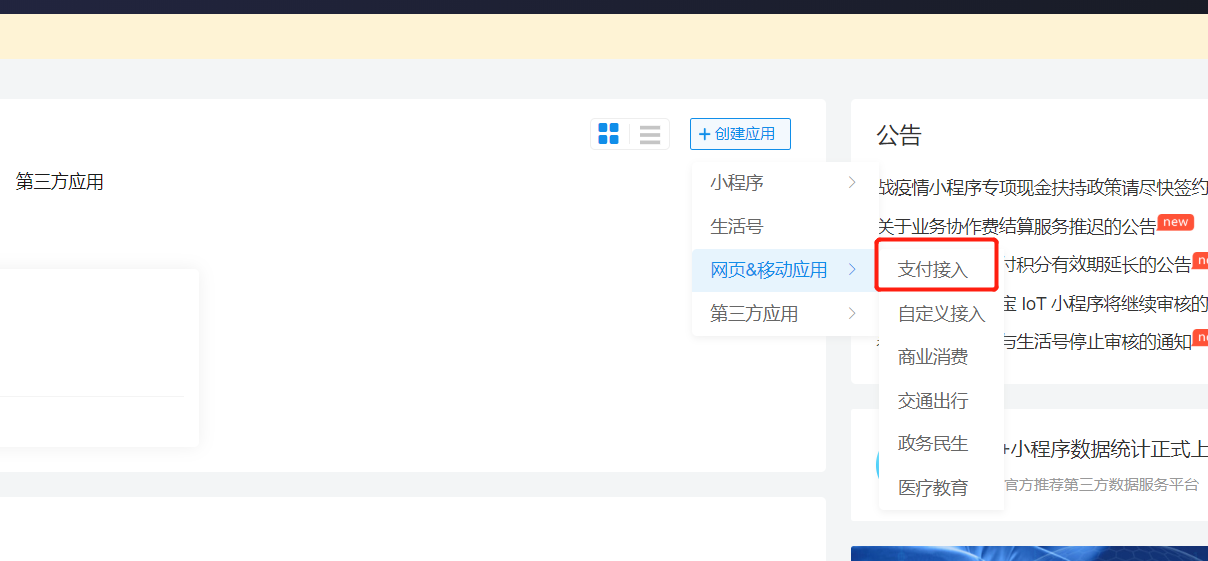
Task: Select 自定义接入 in the submenu
Action: pyautogui.click(x=942, y=314)
